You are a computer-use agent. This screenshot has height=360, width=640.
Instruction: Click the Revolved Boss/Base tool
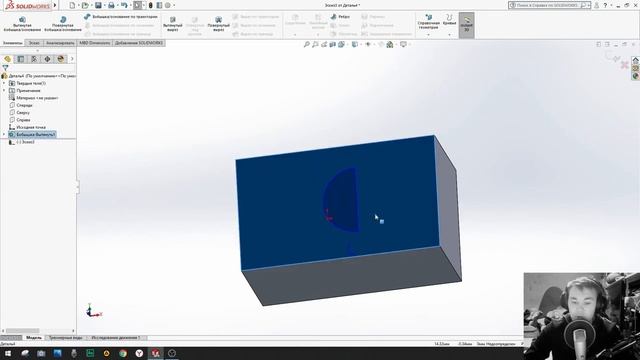[62, 24]
